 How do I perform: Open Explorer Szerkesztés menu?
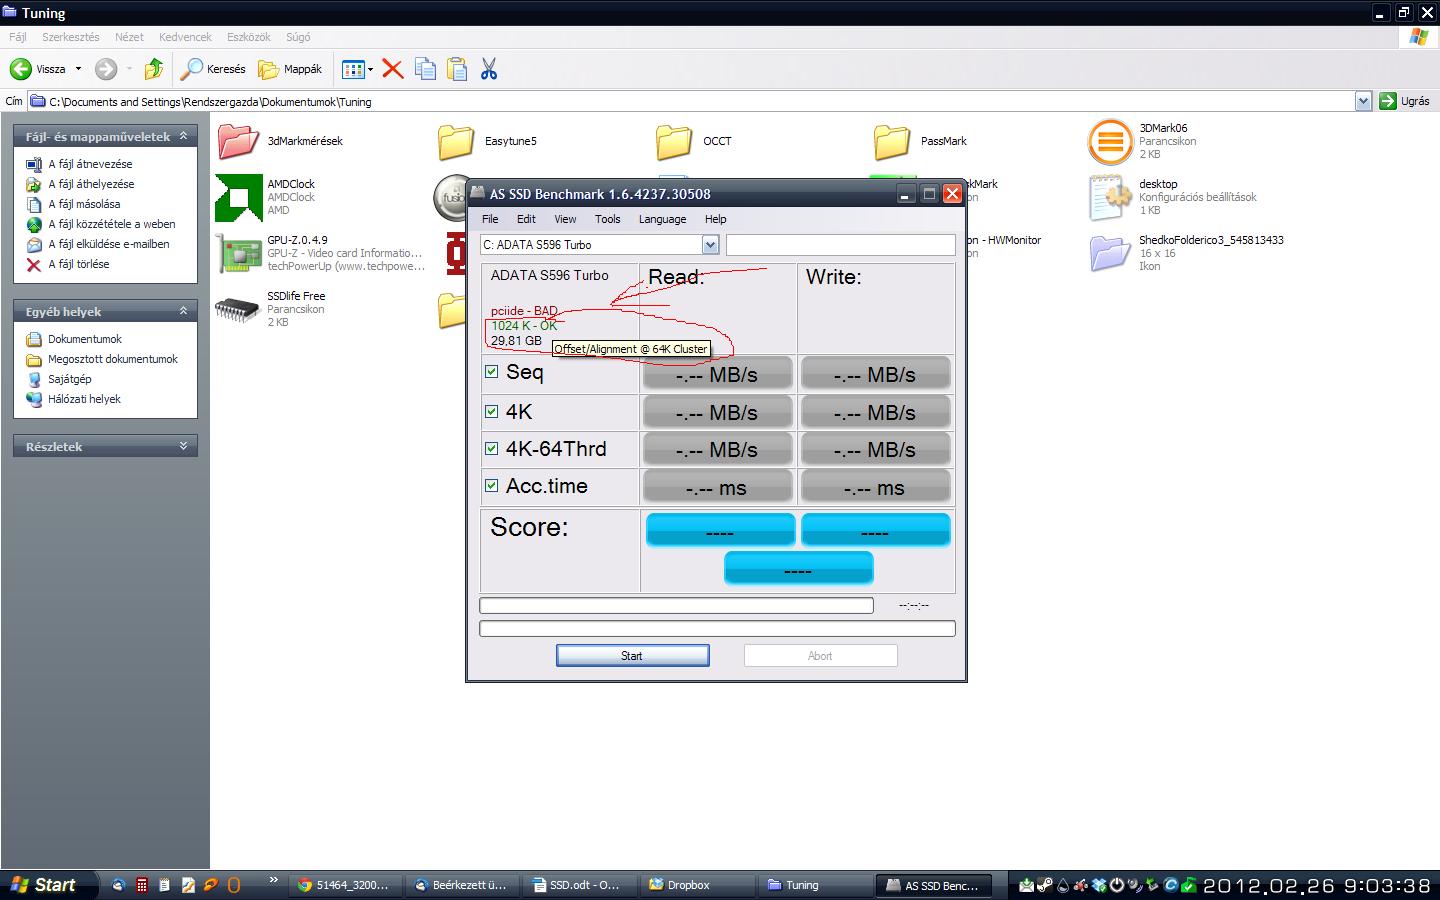point(70,37)
